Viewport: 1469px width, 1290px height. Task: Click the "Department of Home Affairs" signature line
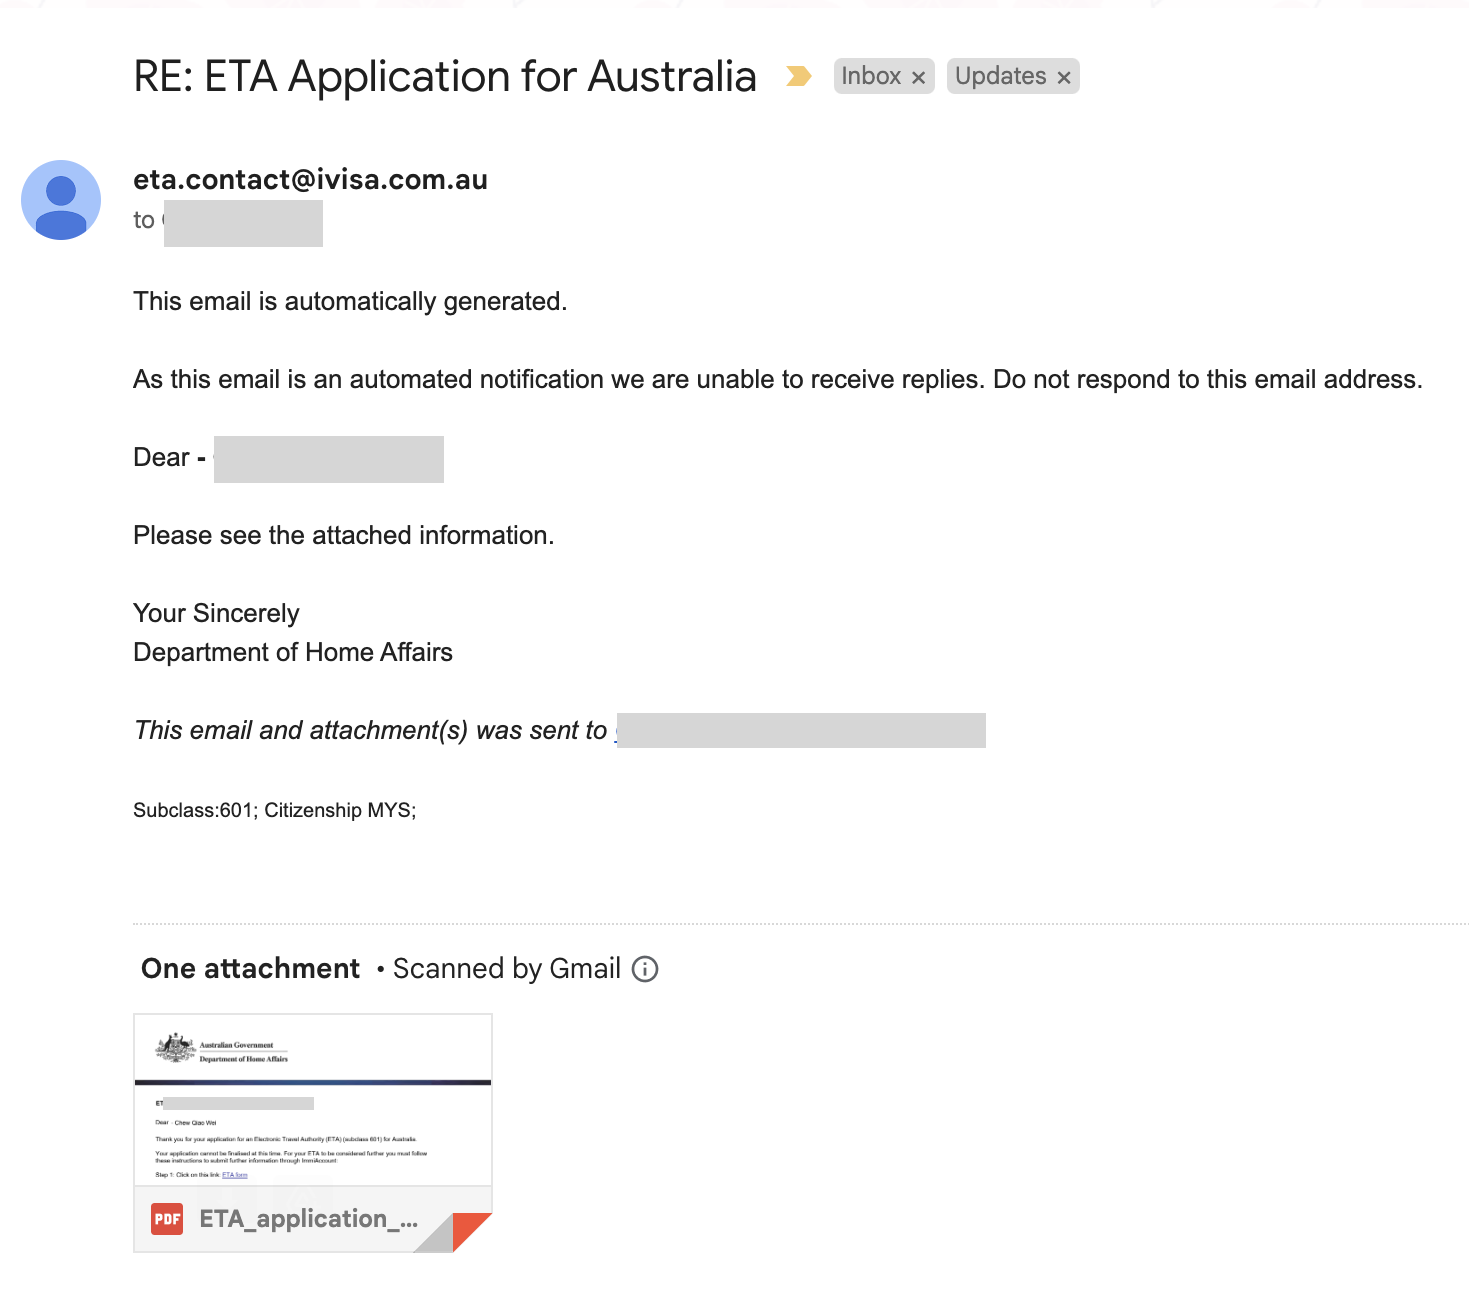click(x=293, y=653)
